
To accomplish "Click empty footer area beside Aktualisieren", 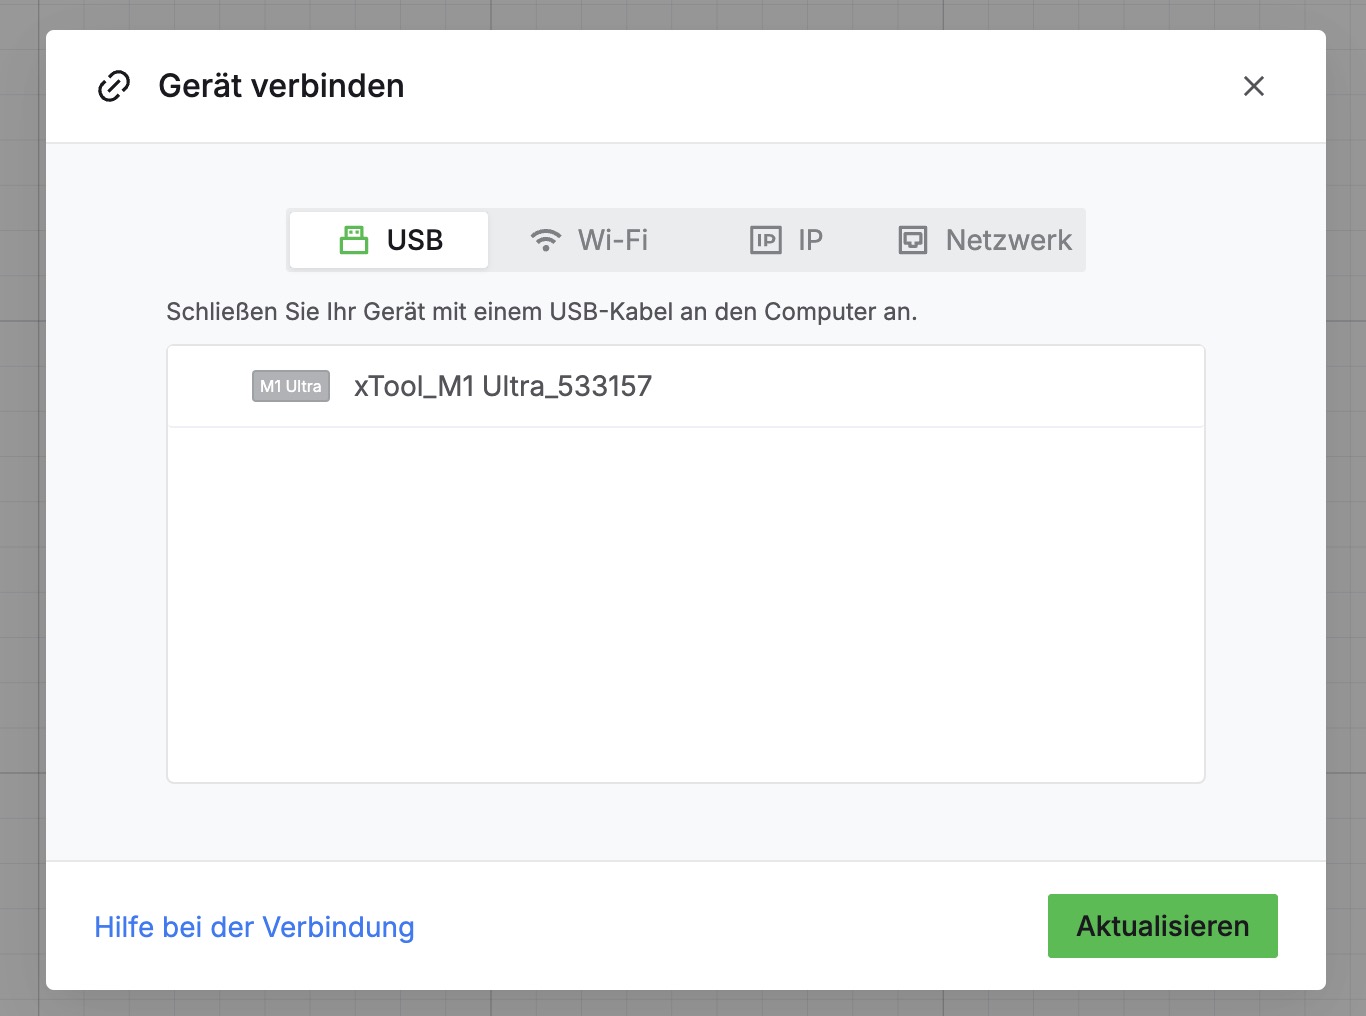I will point(730,927).
